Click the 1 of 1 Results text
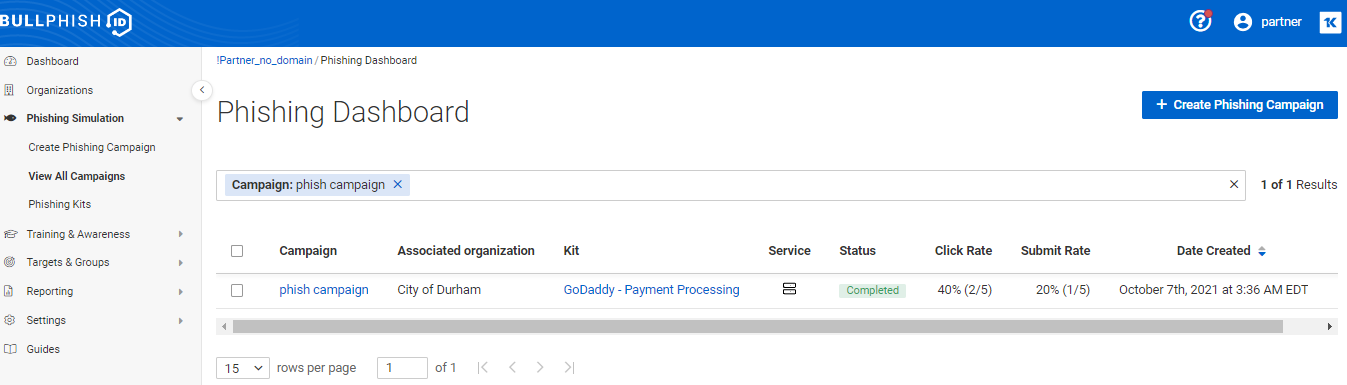 pyautogui.click(x=1299, y=185)
